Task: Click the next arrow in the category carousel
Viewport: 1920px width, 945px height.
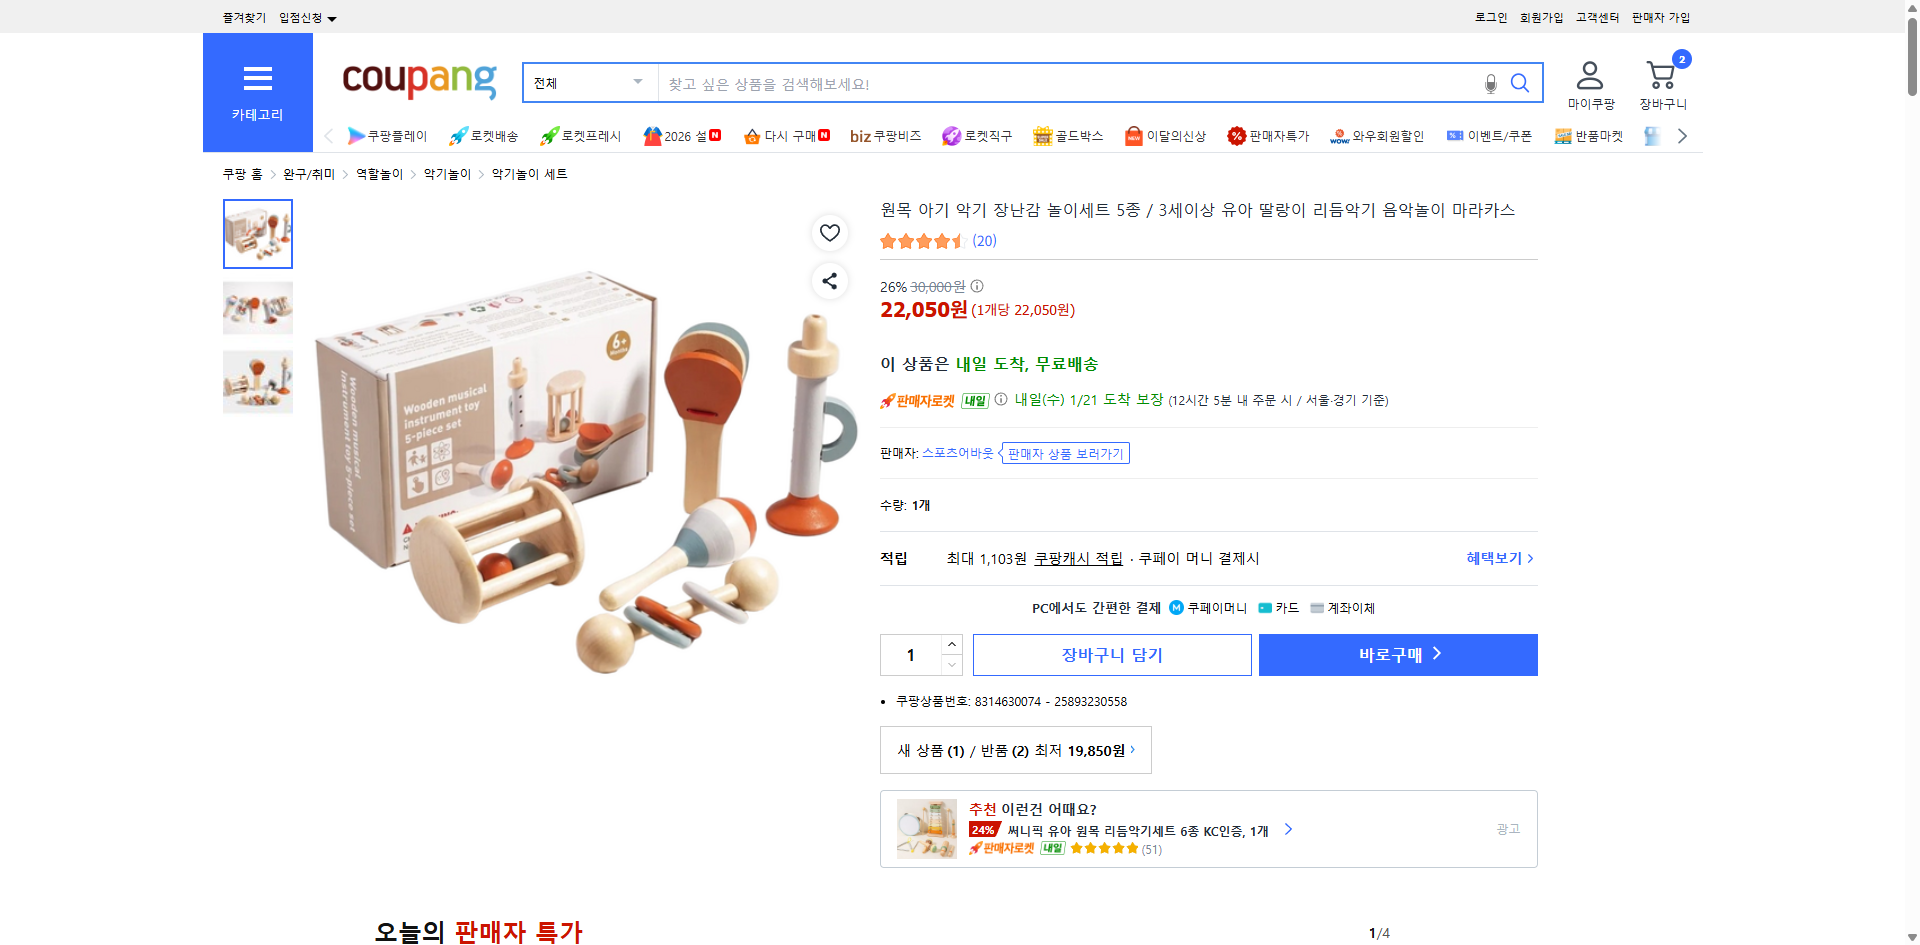Action: [1682, 135]
